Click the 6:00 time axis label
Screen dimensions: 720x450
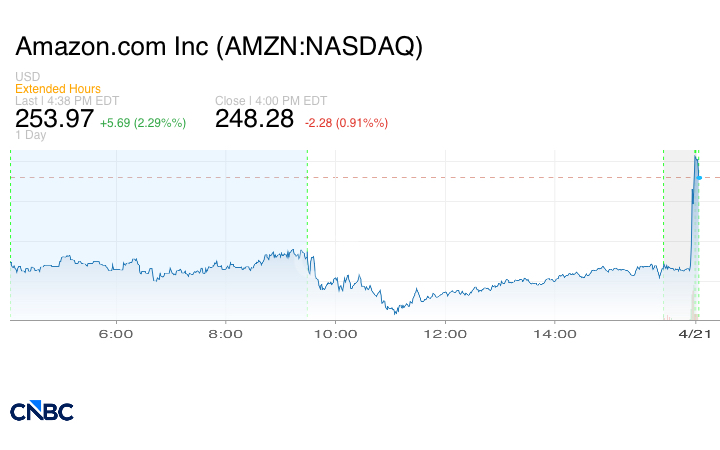[117, 335]
